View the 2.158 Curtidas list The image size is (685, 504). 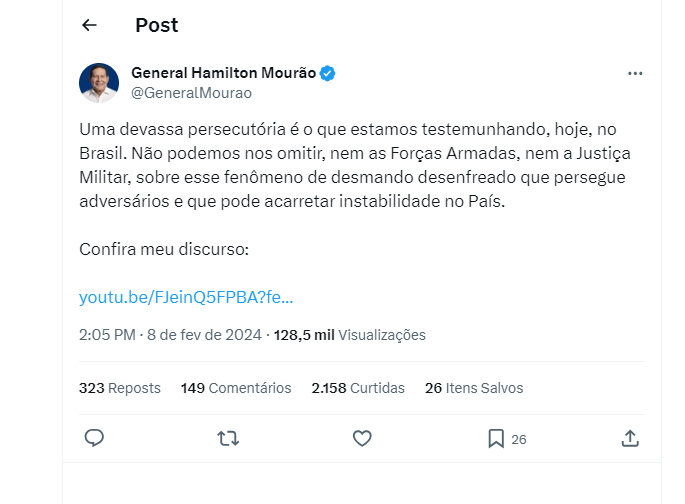(x=358, y=388)
